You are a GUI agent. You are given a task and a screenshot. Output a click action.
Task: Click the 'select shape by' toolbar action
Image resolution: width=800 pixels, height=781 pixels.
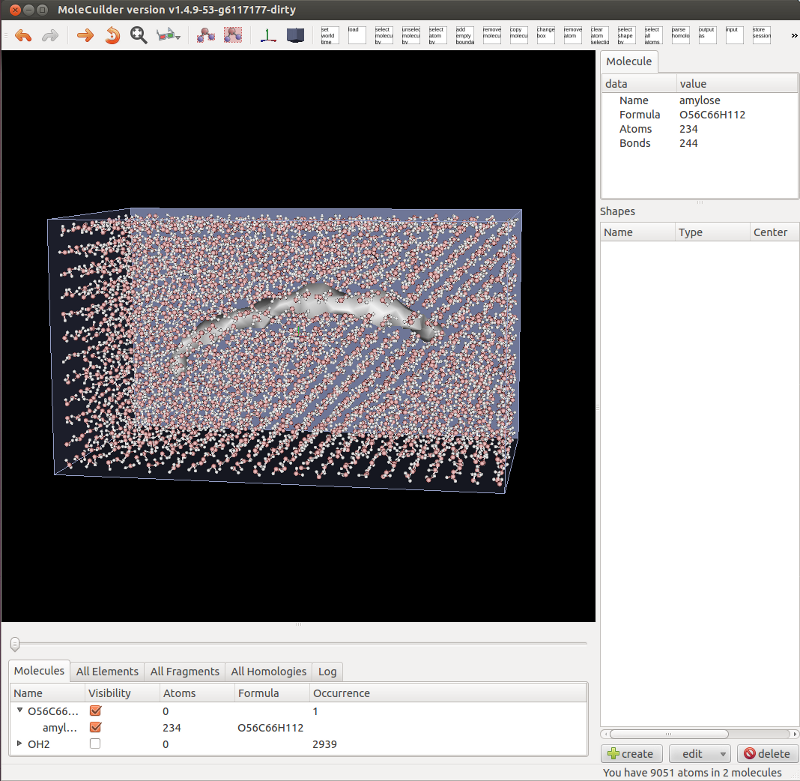pos(627,35)
